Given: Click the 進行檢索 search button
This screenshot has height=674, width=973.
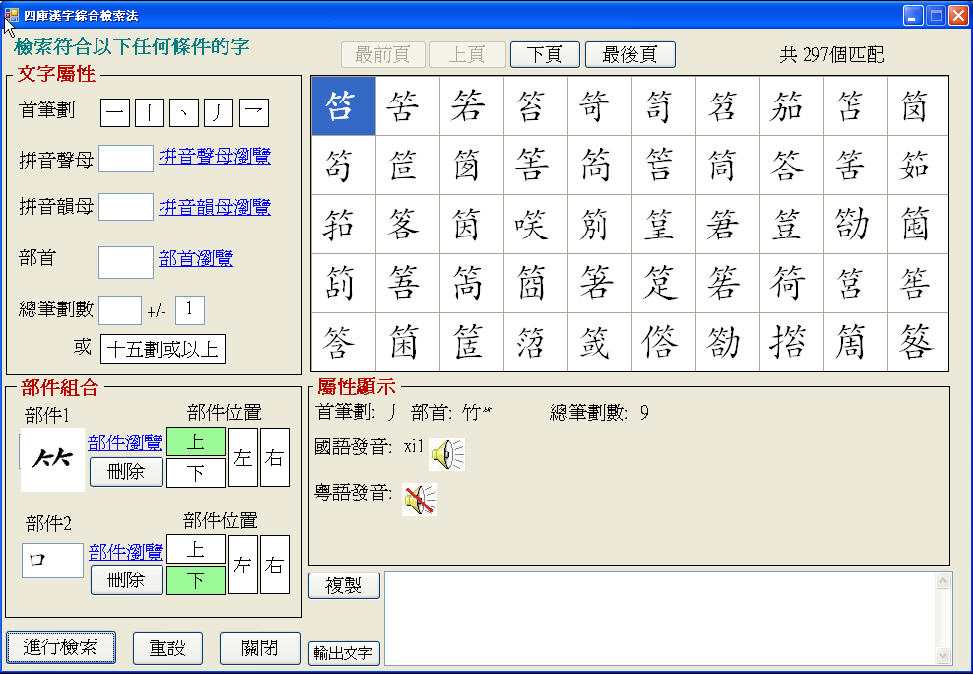Looking at the screenshot, I should coord(61,647).
